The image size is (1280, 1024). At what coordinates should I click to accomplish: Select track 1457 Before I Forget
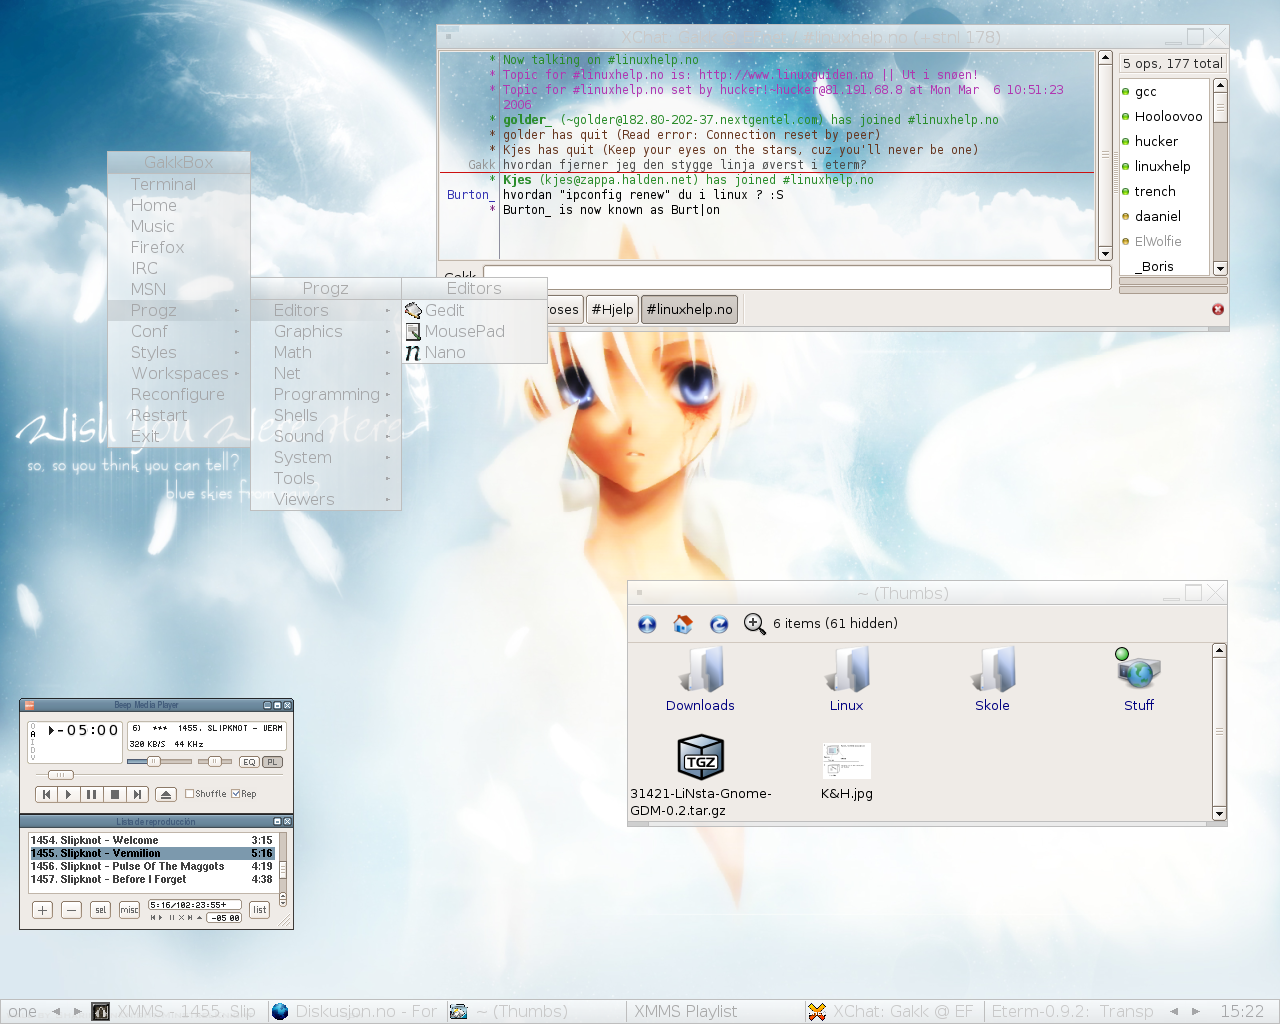point(152,880)
